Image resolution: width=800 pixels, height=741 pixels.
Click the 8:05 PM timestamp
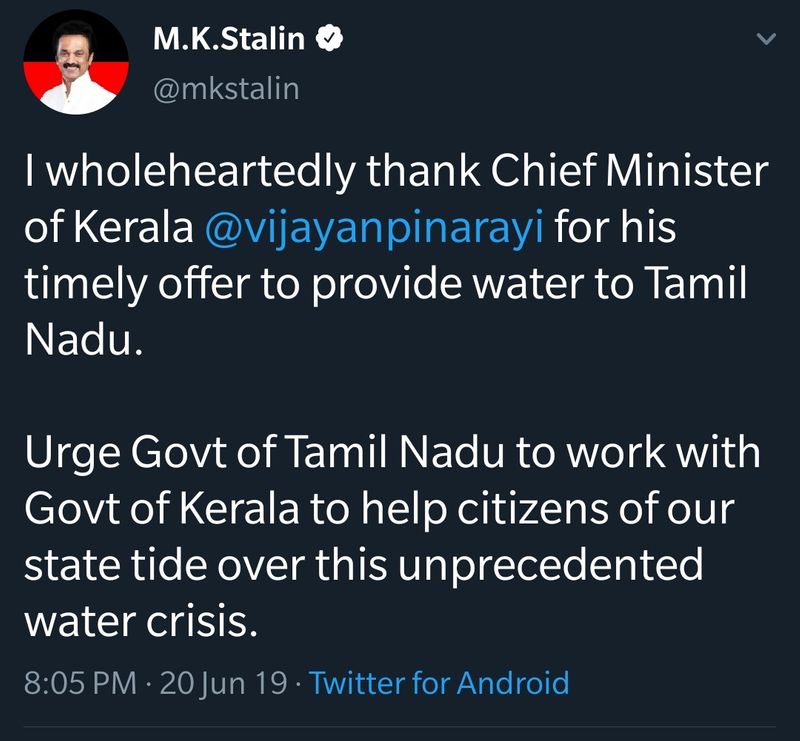[x=80, y=683]
